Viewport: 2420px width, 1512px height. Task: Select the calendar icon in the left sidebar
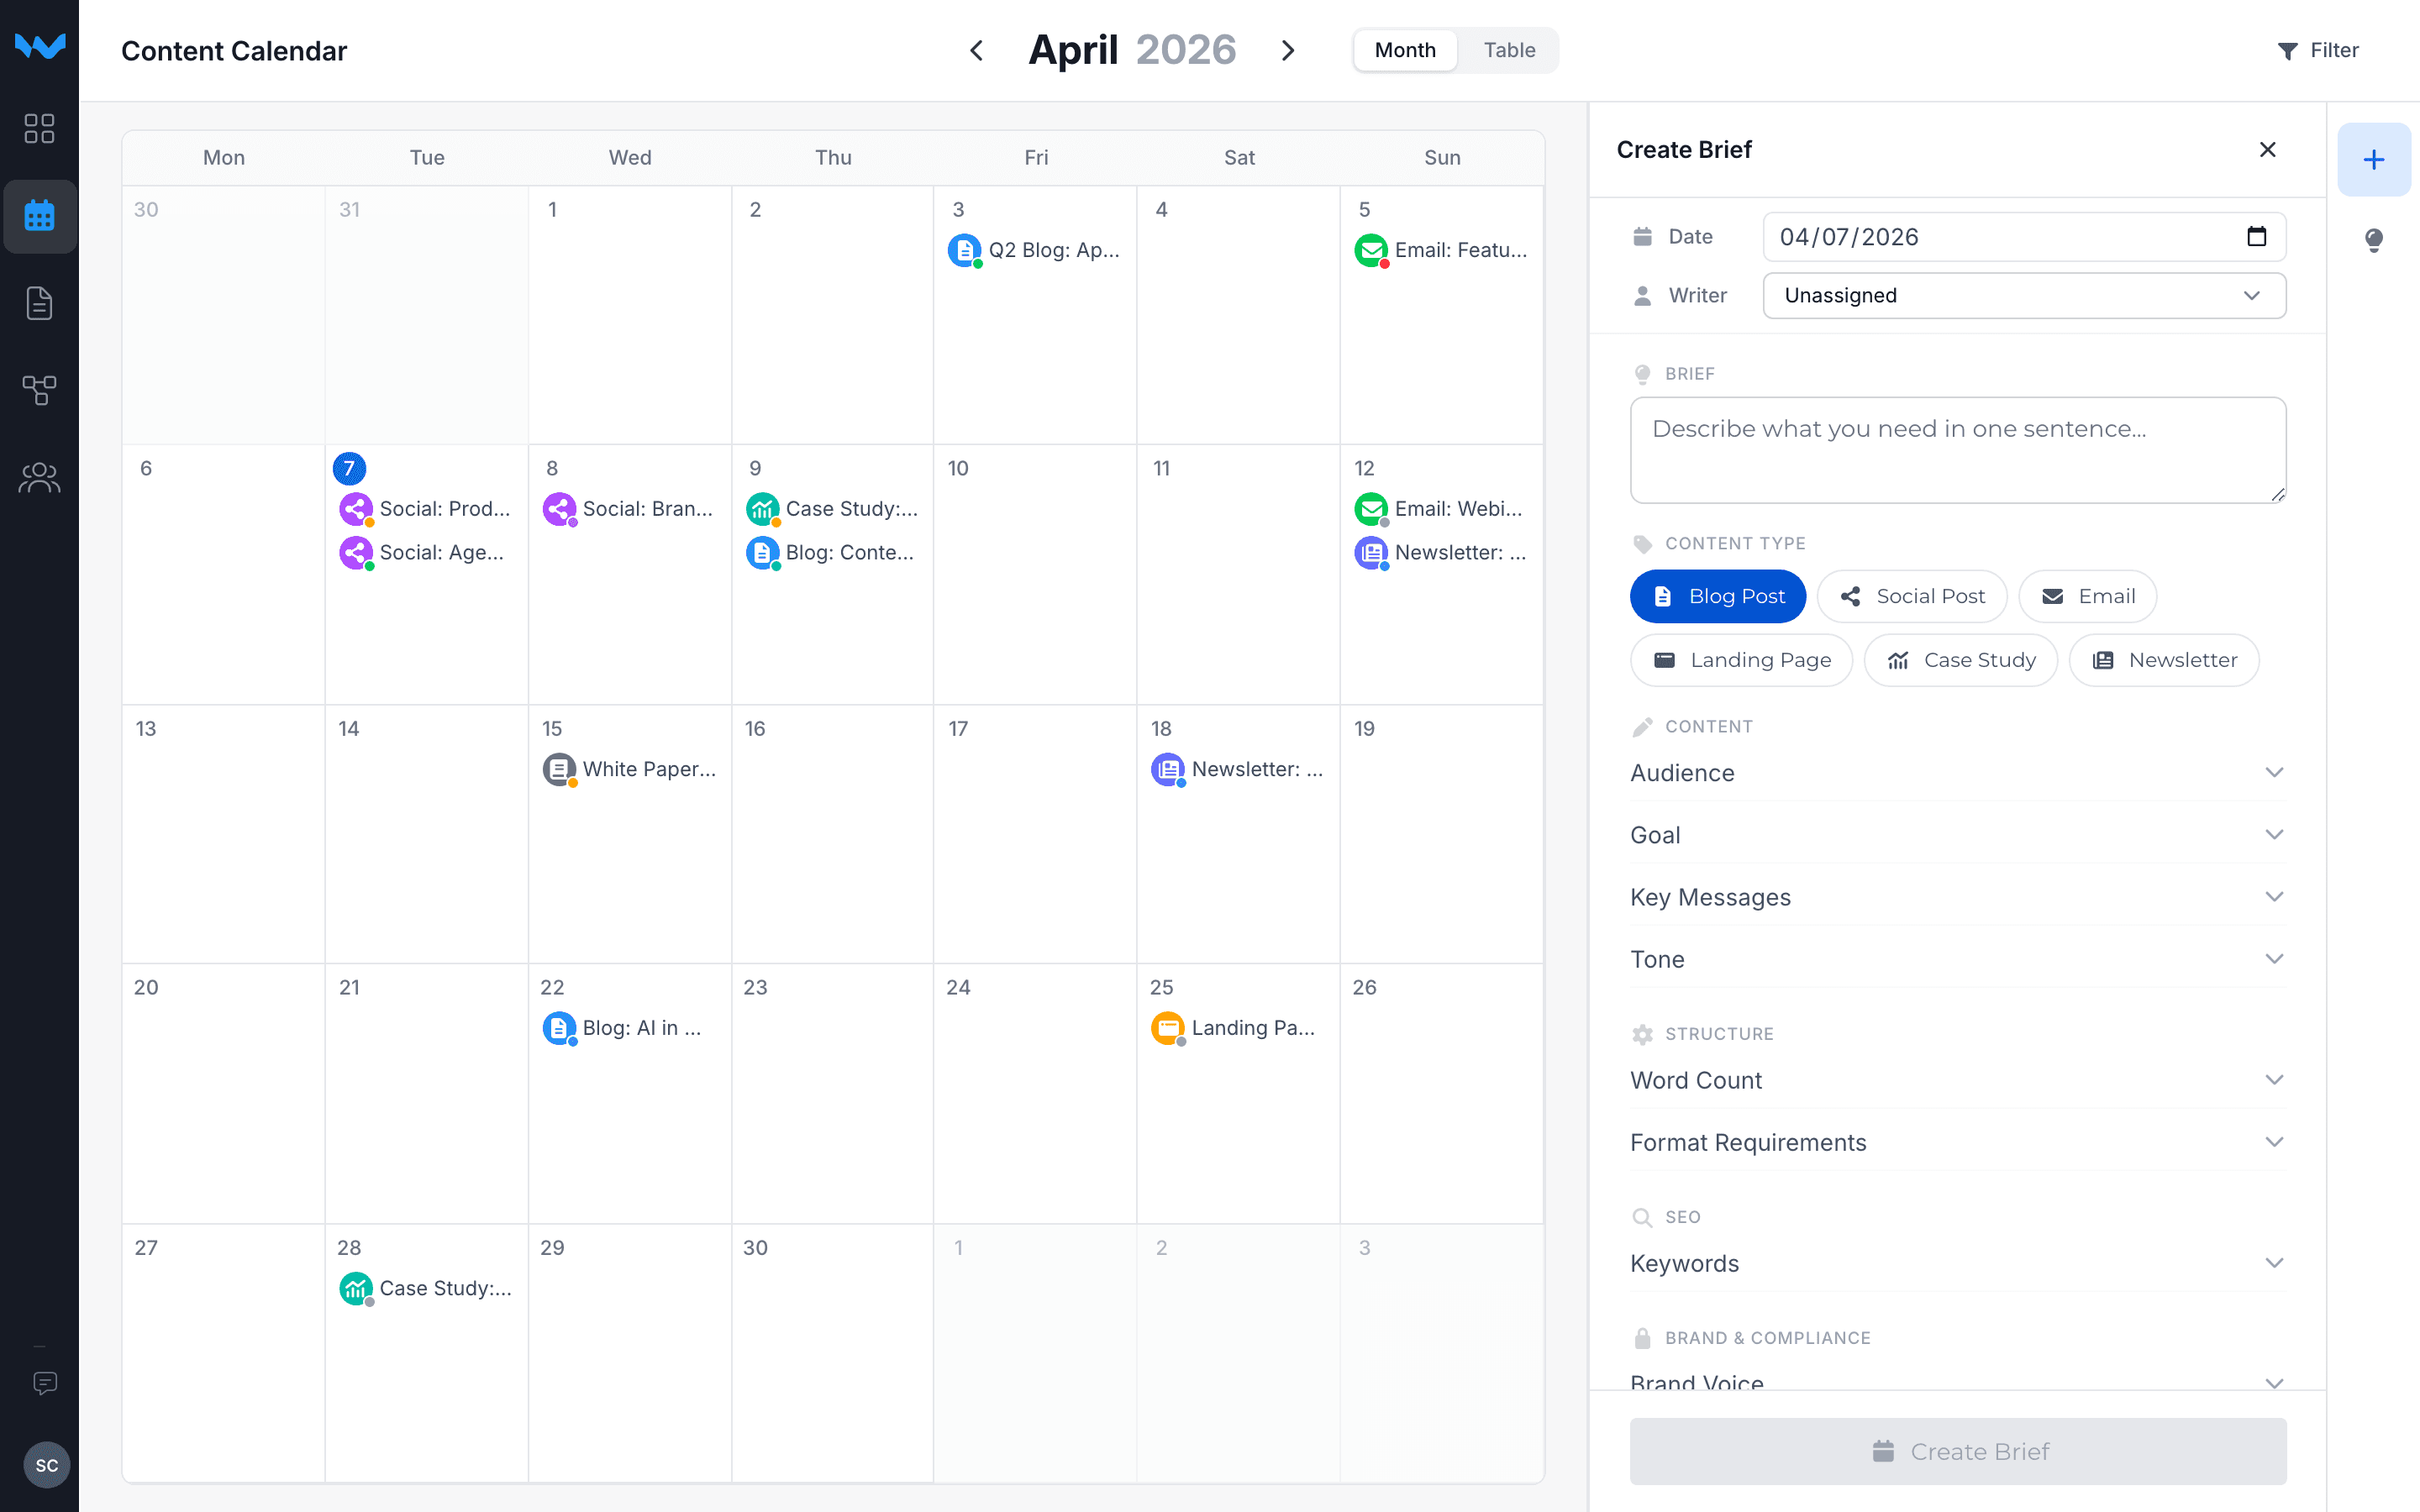[40, 216]
